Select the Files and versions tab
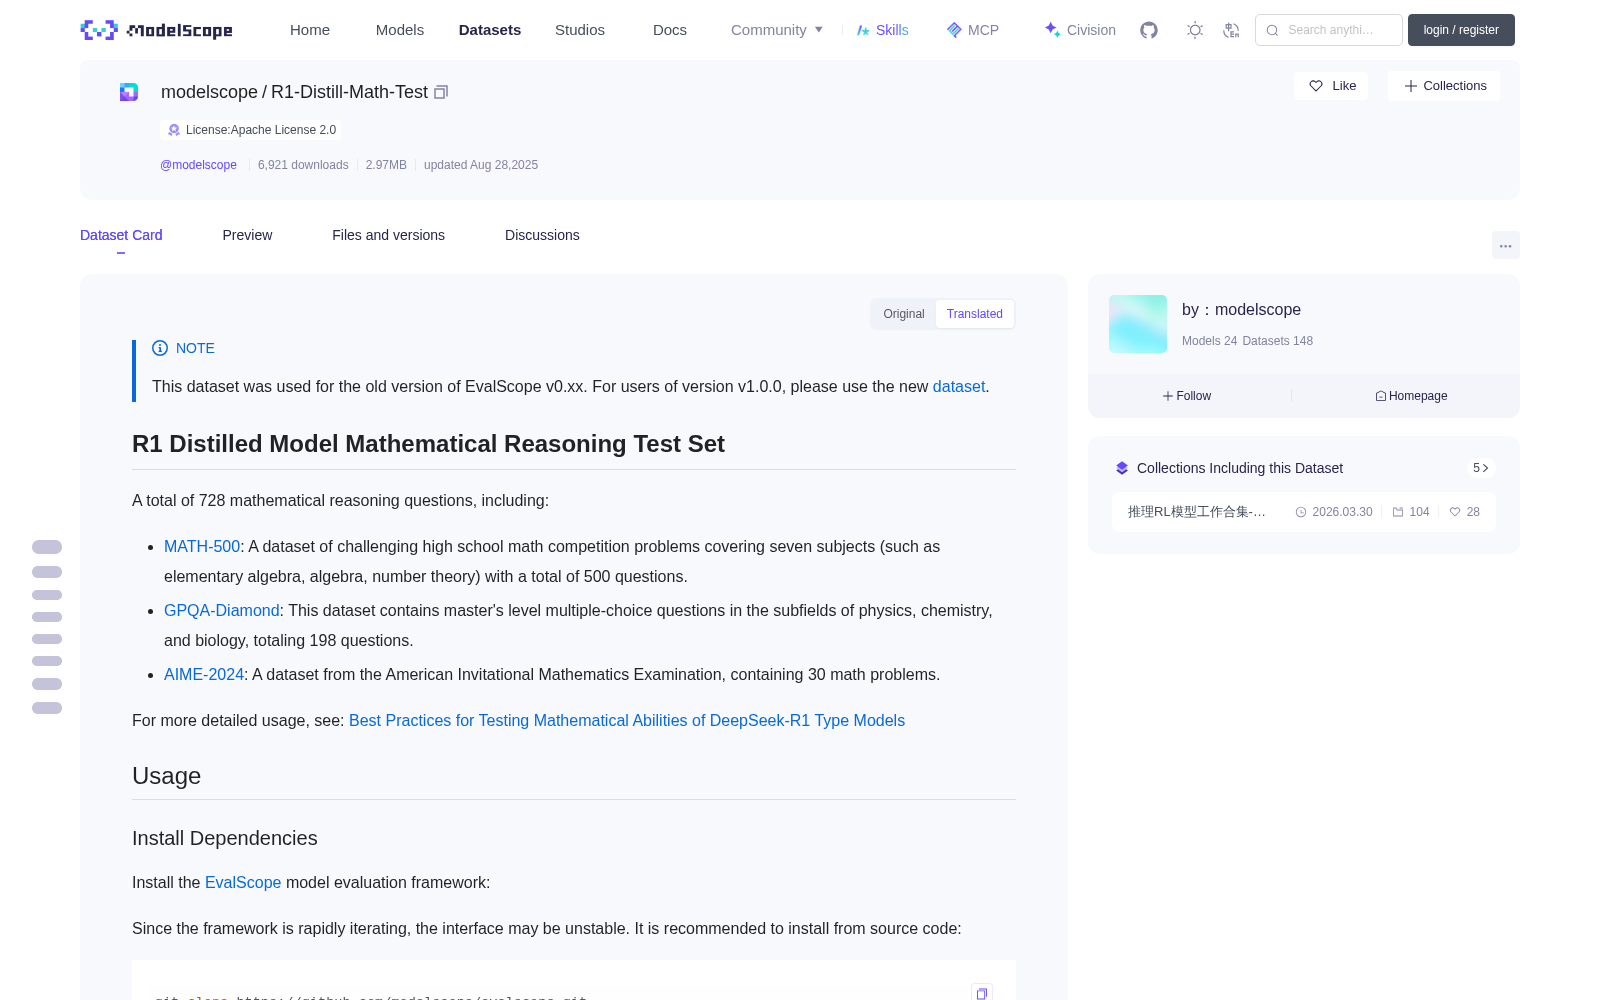 point(388,235)
